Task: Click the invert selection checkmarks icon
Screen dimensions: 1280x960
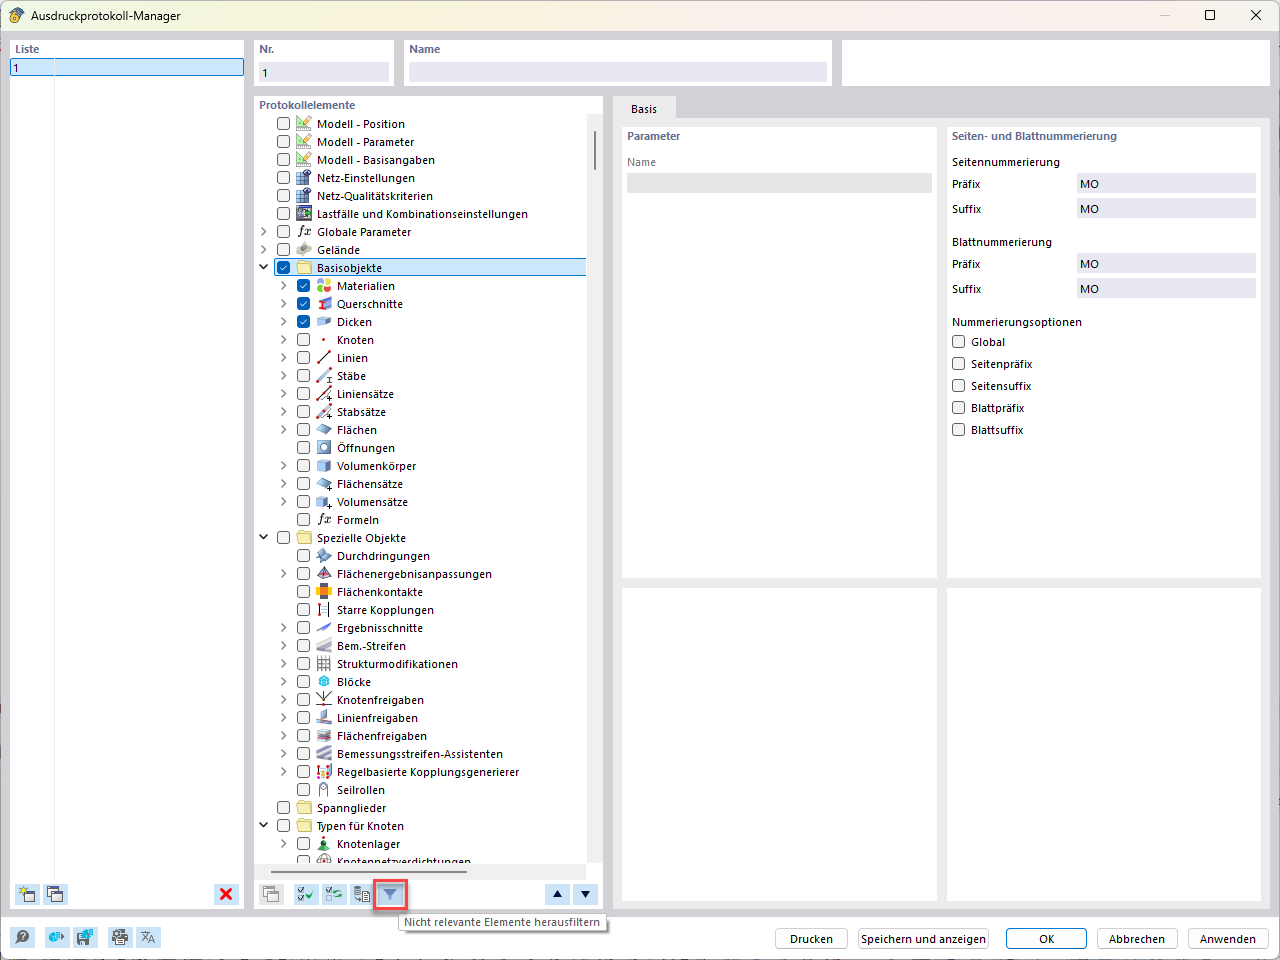Action: [334, 894]
